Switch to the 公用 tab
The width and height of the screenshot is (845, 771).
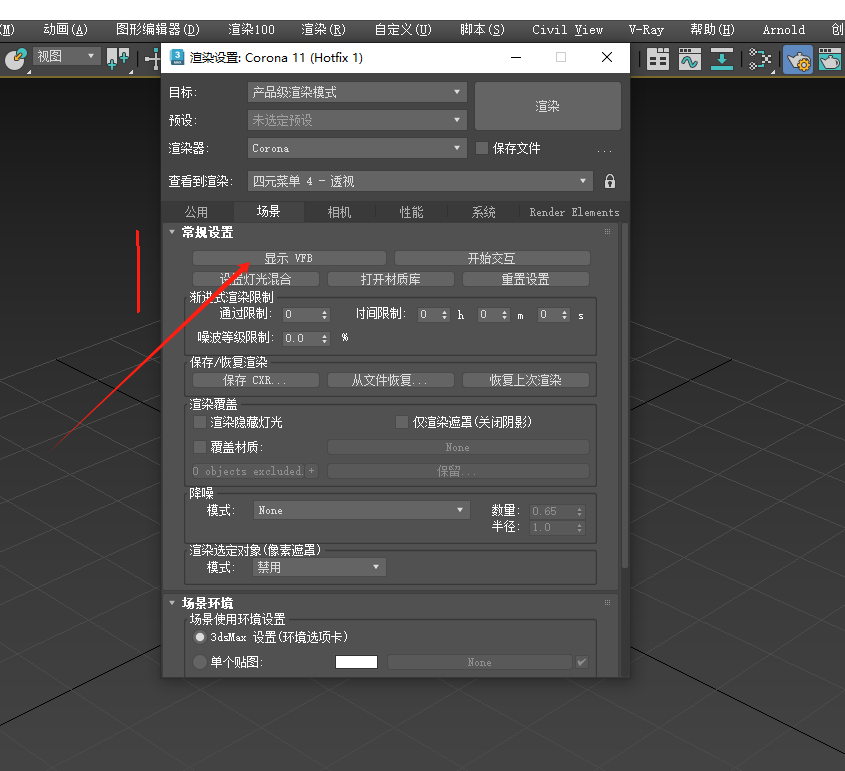pyautogui.click(x=197, y=212)
